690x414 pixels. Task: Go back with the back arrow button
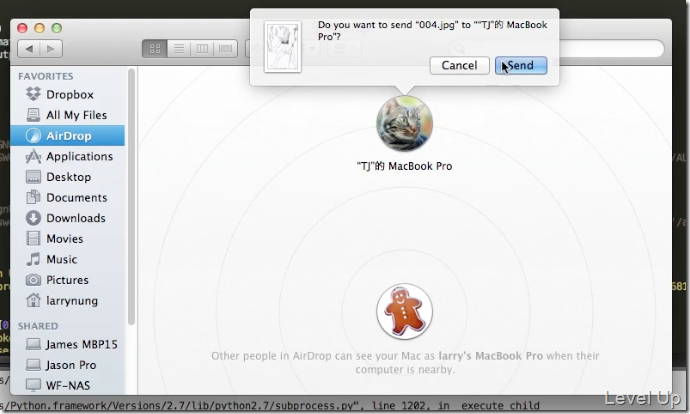click(29, 48)
